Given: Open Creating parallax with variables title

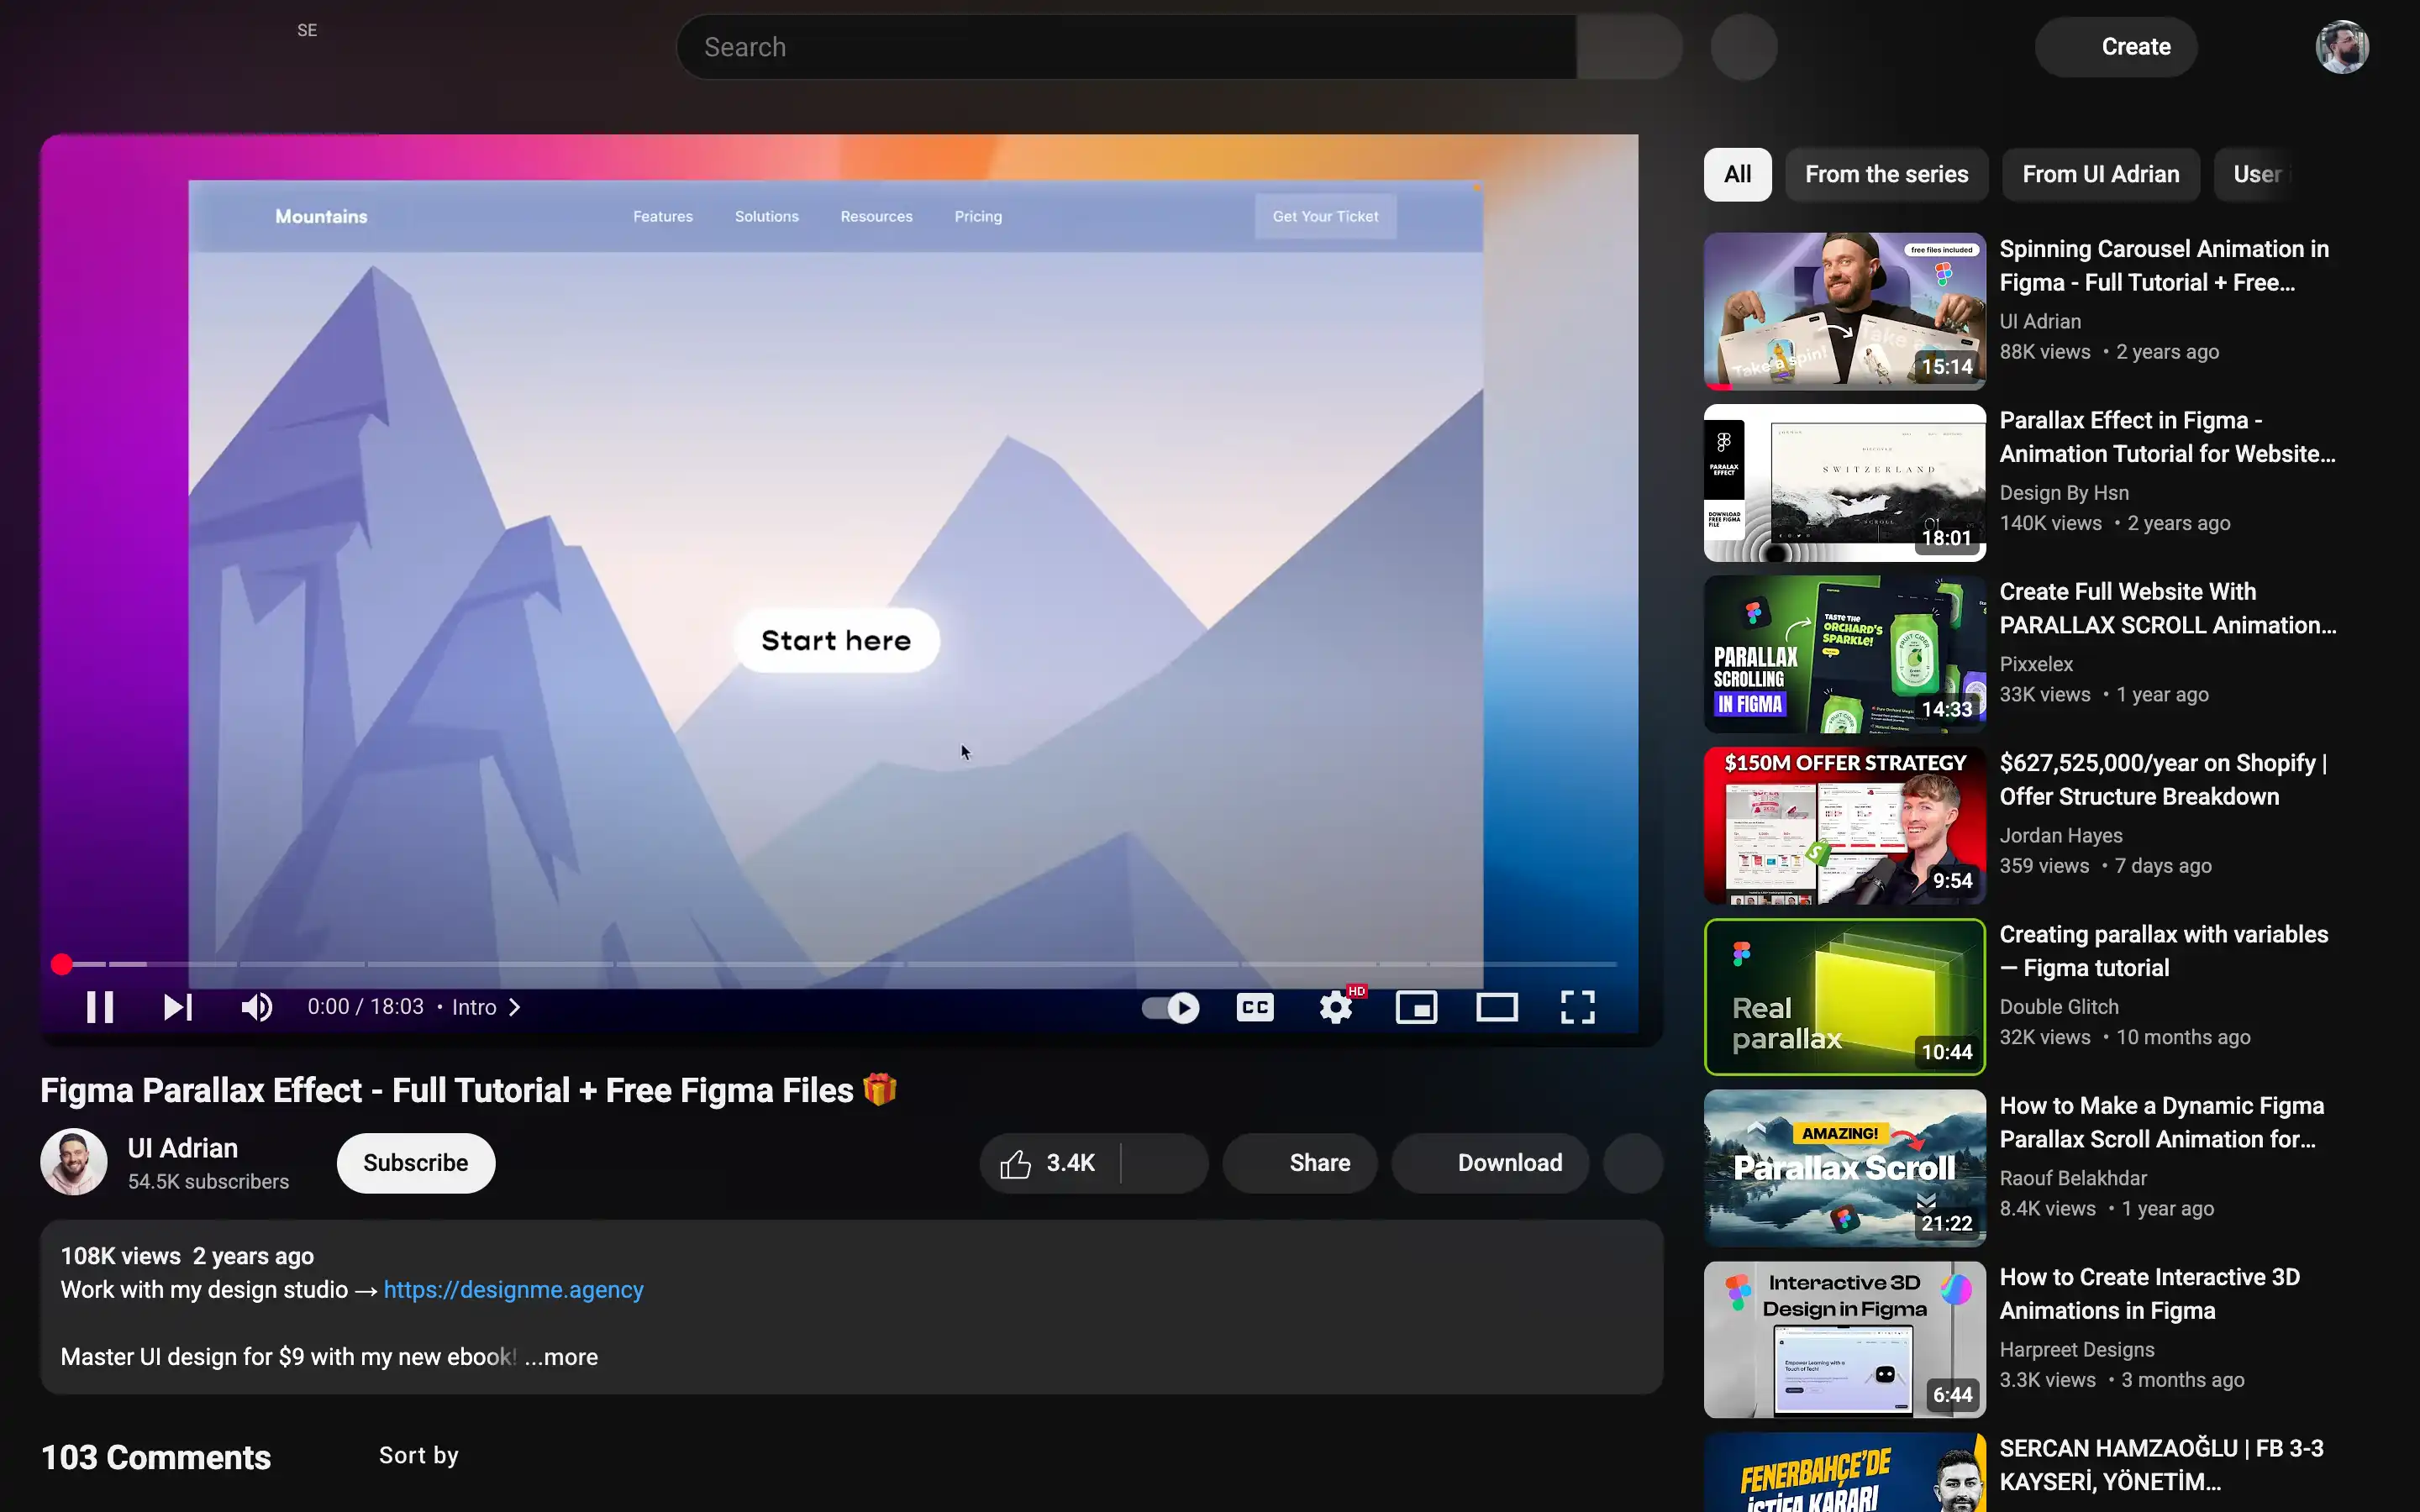Looking at the screenshot, I should tap(2163, 951).
